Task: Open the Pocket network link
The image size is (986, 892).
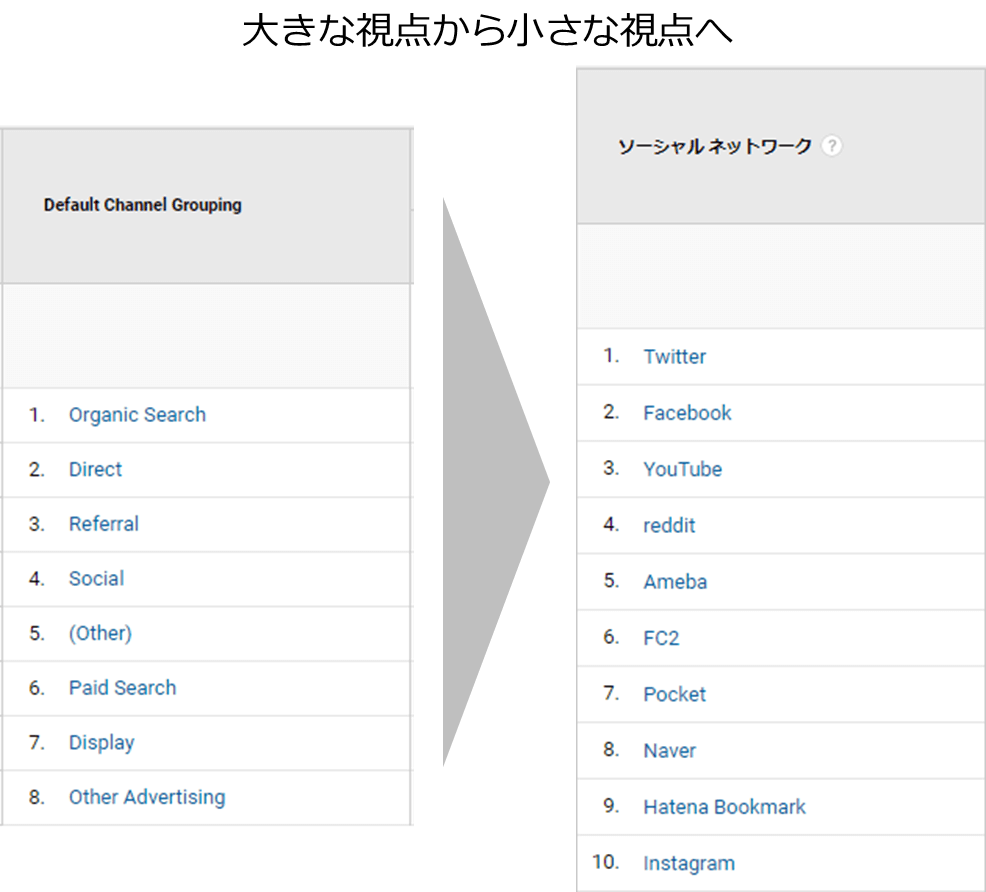Action: click(x=674, y=694)
